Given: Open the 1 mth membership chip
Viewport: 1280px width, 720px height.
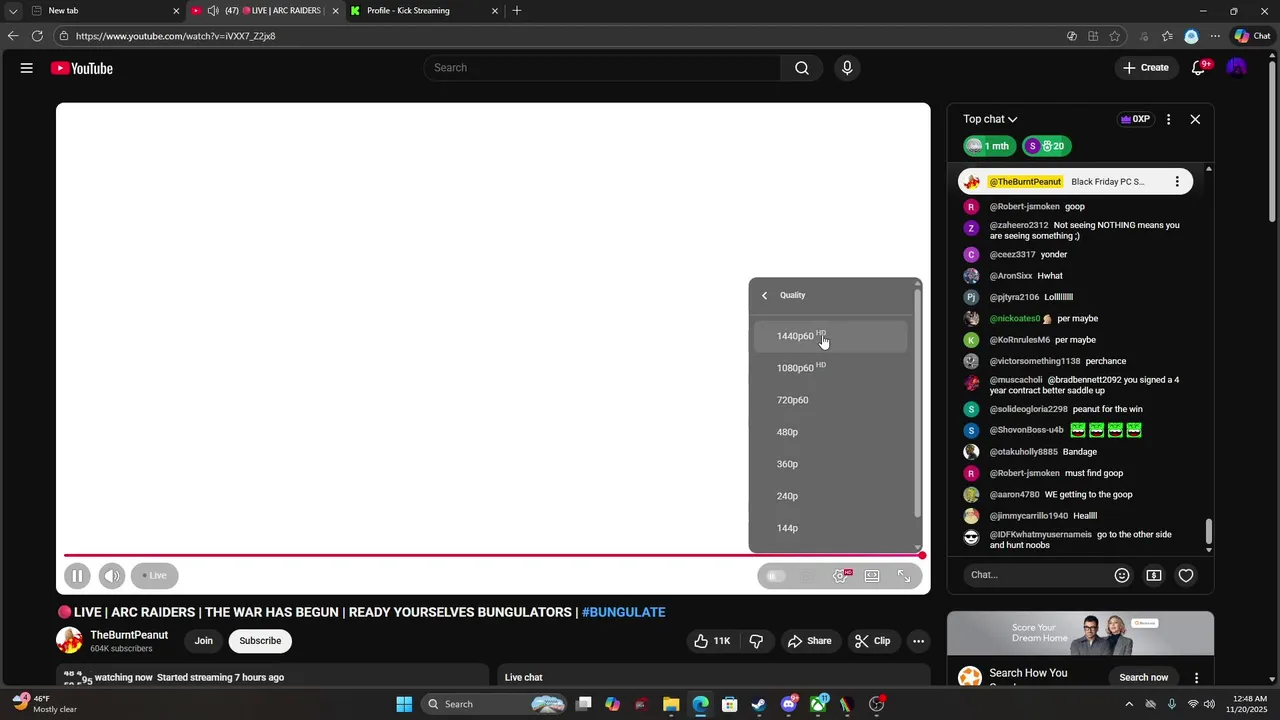Looking at the screenshot, I should pyautogui.click(x=989, y=146).
